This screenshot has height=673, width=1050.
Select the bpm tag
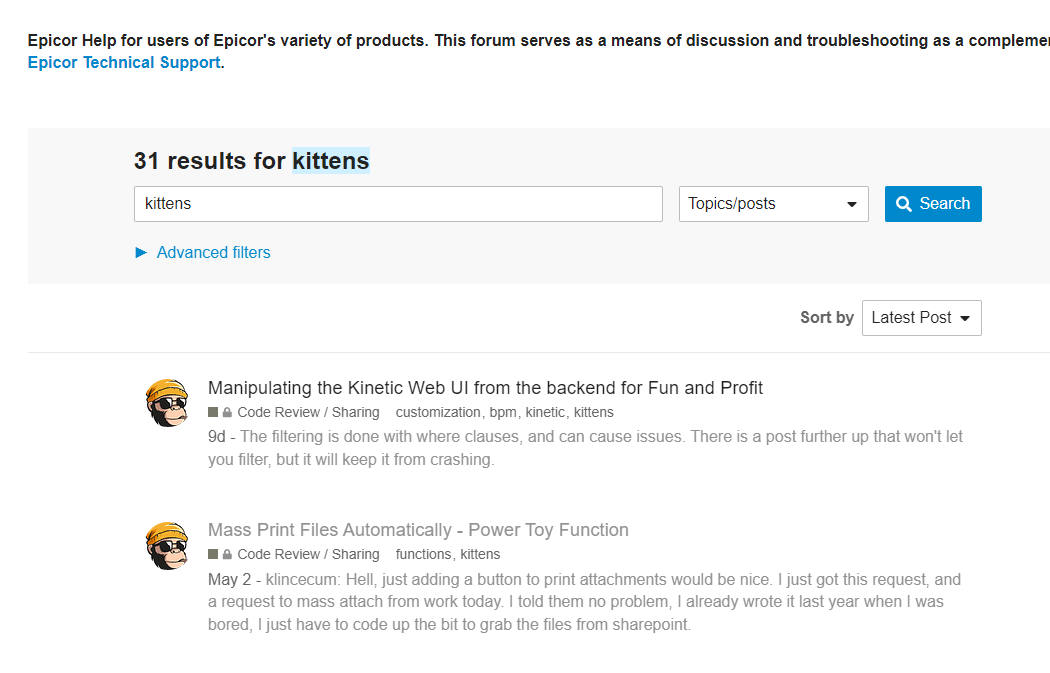click(502, 412)
